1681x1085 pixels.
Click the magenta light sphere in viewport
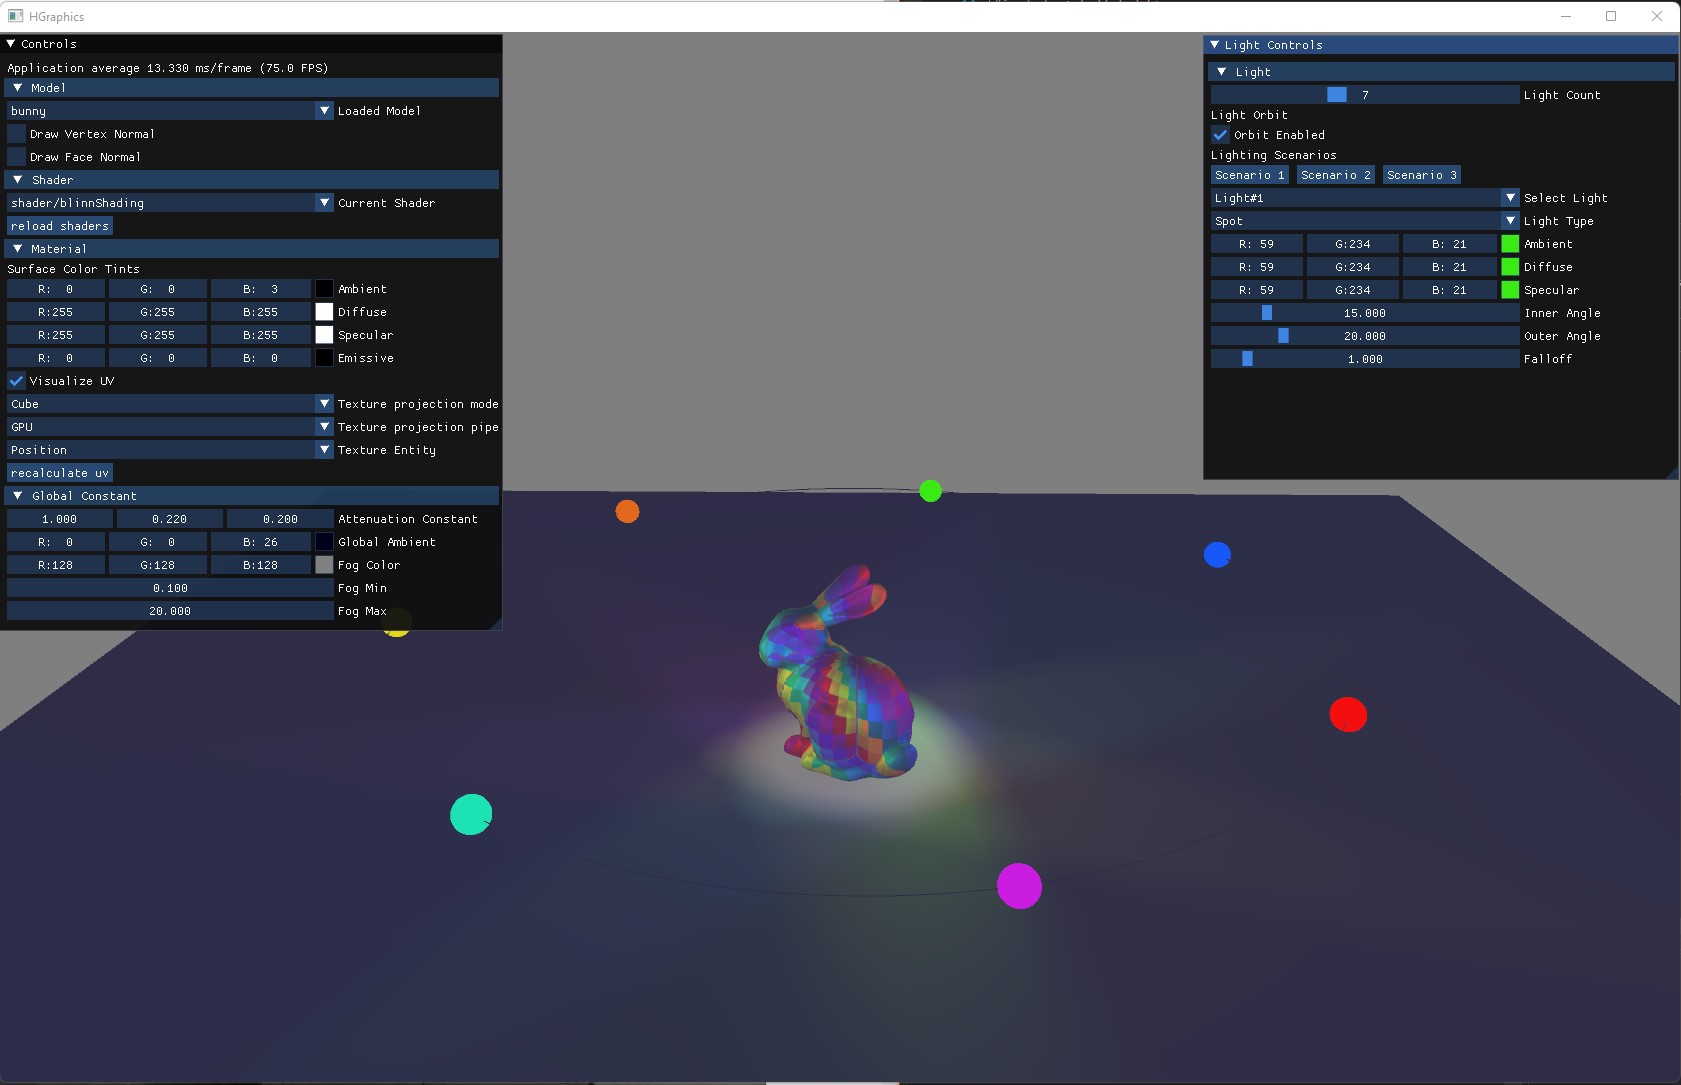tap(1019, 886)
